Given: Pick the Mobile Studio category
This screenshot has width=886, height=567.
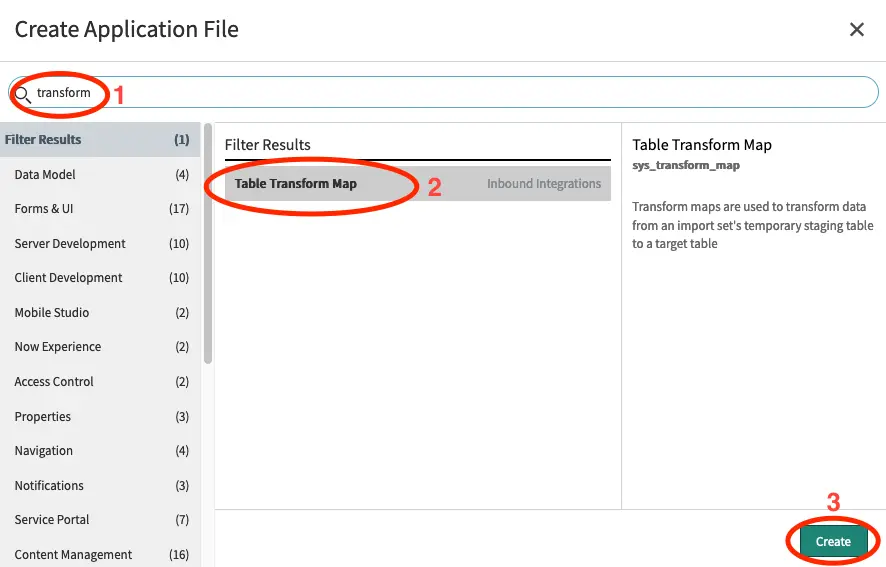Looking at the screenshot, I should [x=98, y=313].
